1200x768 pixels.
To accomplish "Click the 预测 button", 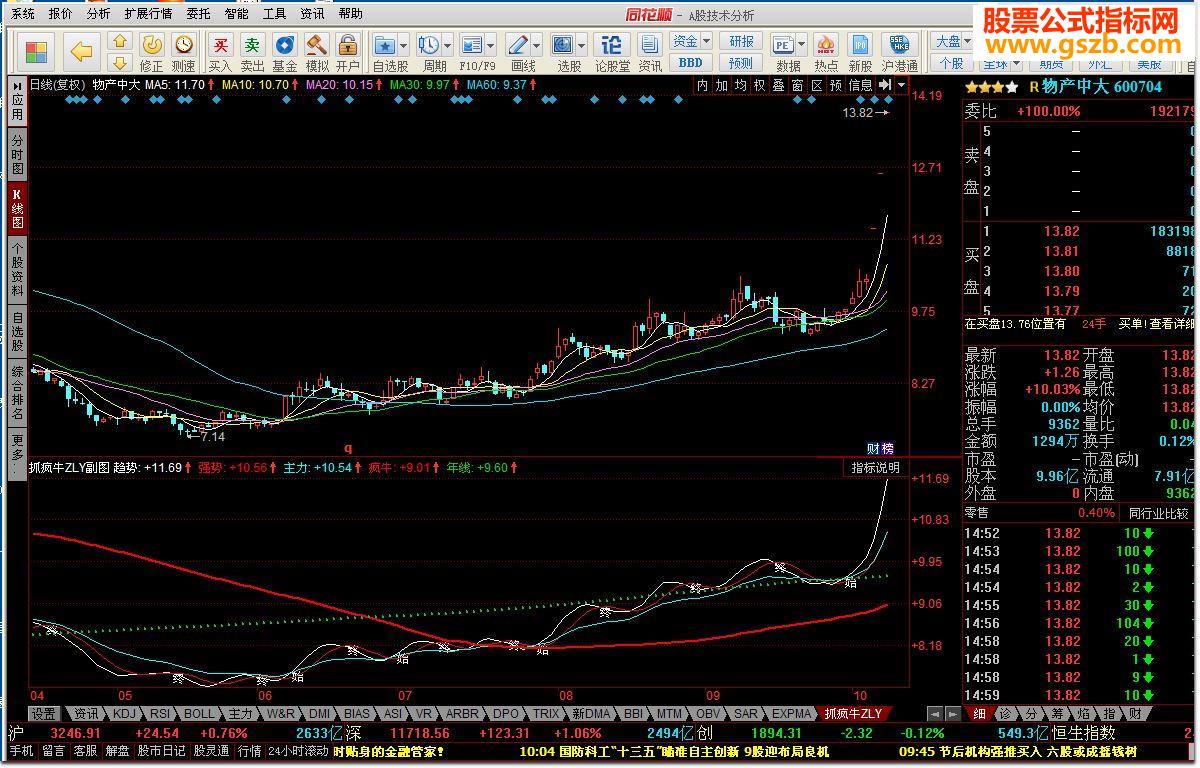I will pos(741,62).
